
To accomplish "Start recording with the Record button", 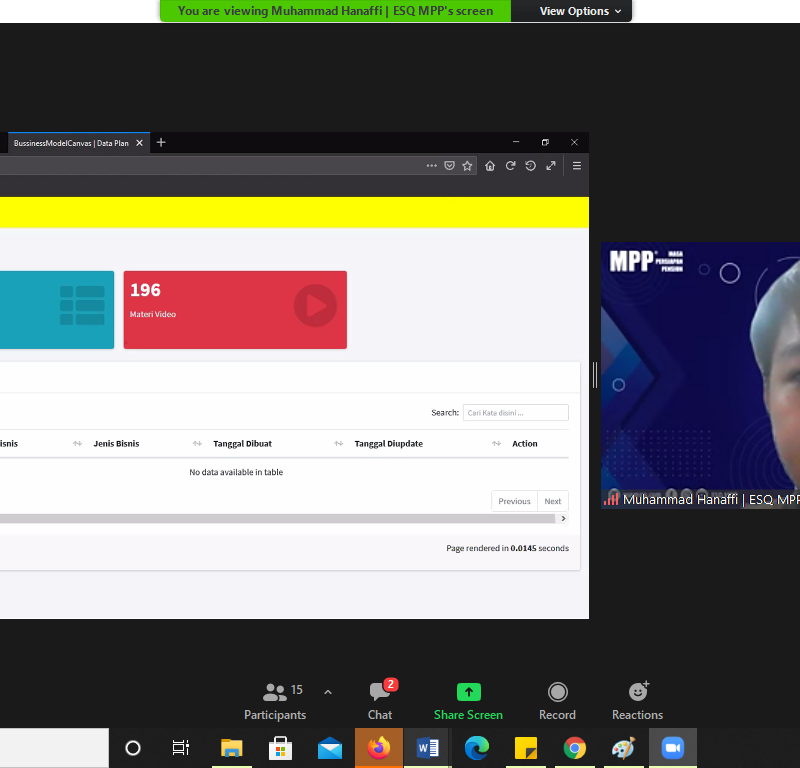I will [557, 700].
